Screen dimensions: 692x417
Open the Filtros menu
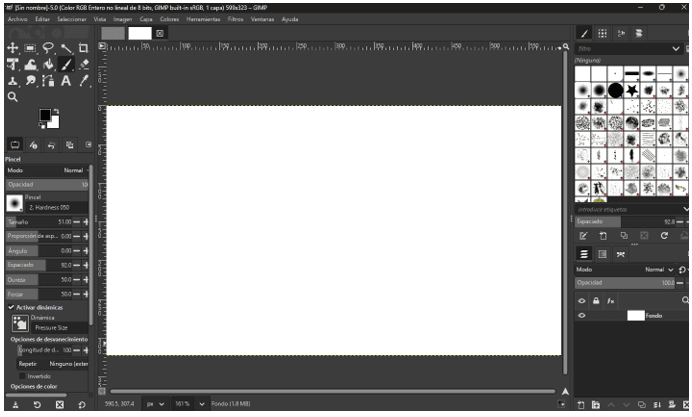236,19
